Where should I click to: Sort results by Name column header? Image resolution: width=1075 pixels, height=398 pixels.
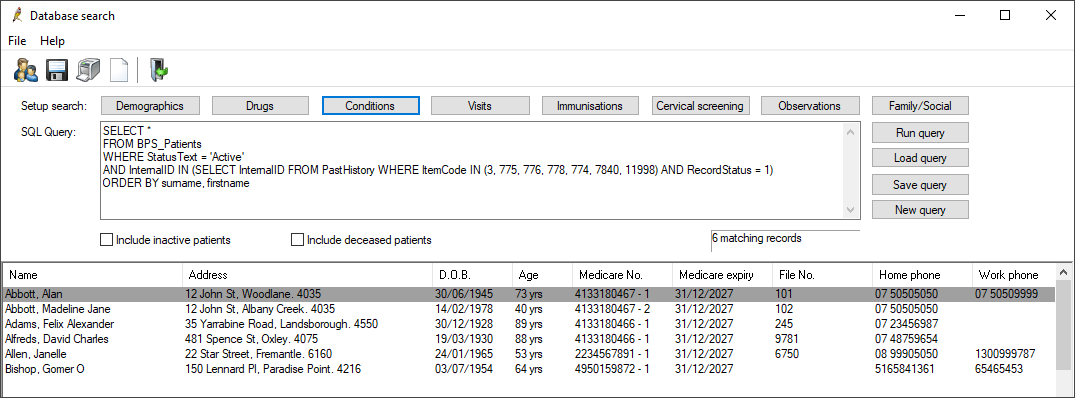[x=92, y=275]
